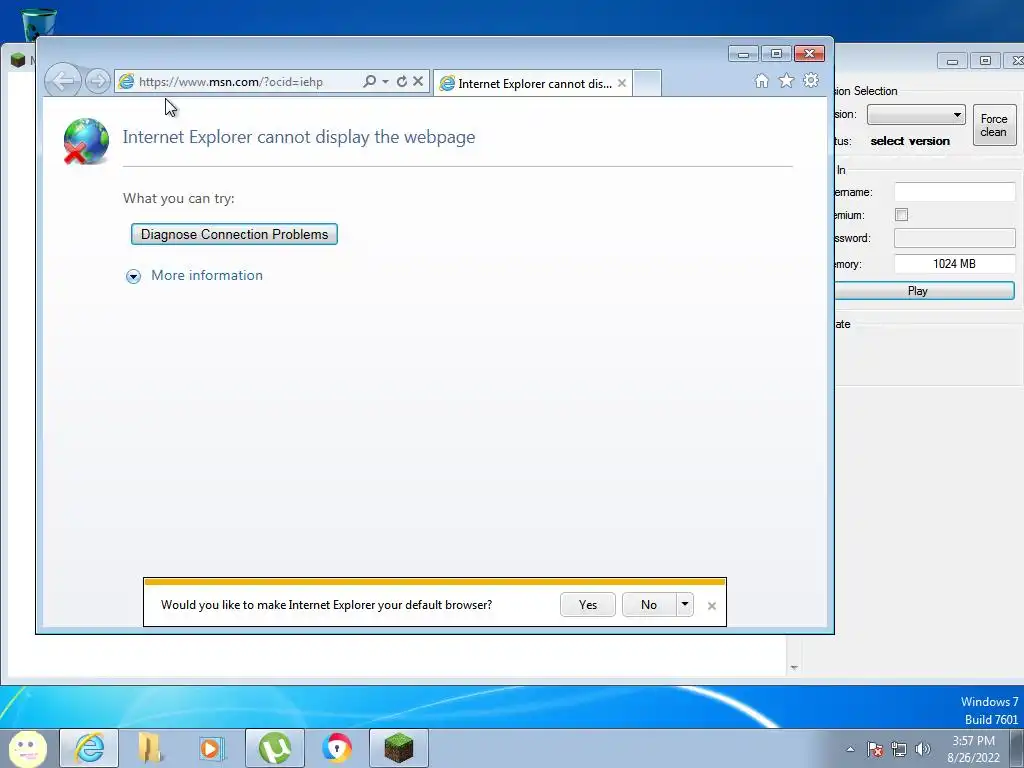Open the Tools gear menu

click(x=811, y=80)
